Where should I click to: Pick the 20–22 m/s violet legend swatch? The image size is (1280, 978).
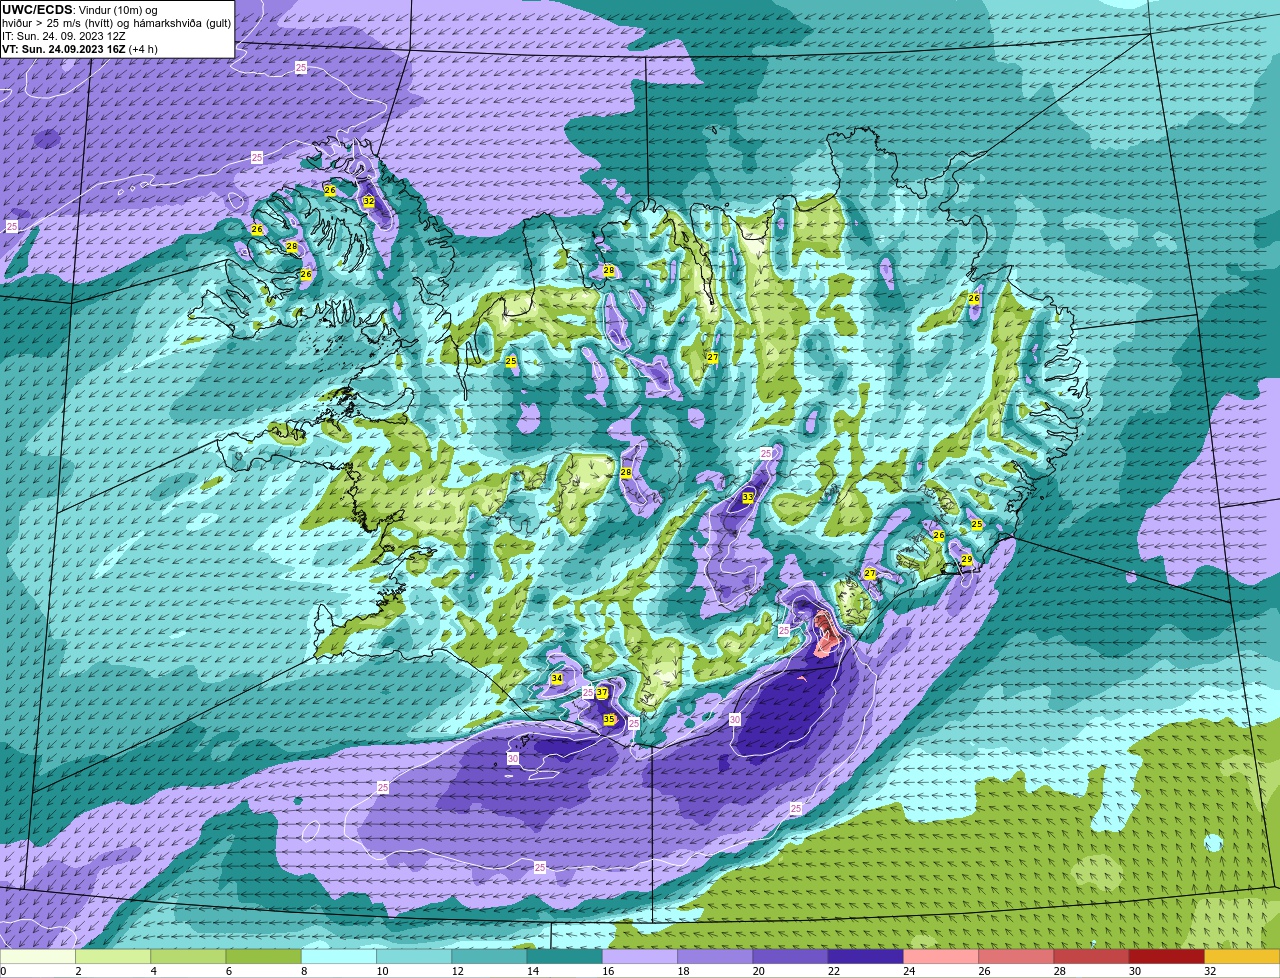(x=790, y=956)
